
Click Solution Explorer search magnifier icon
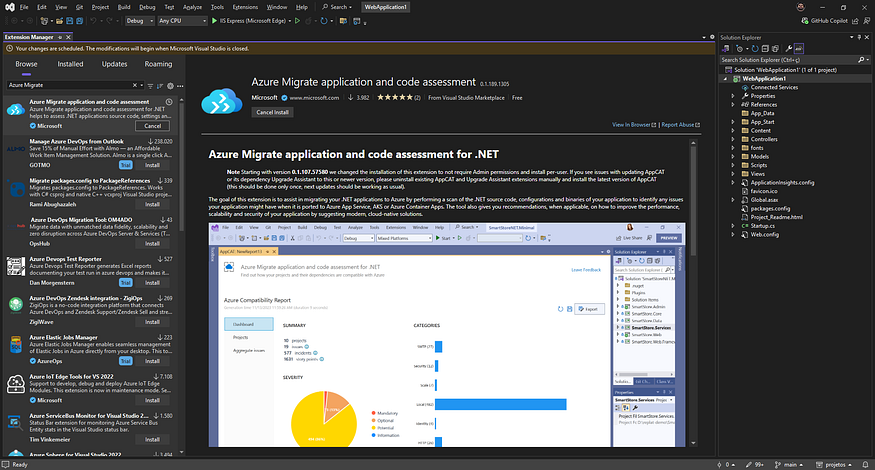click(x=862, y=60)
